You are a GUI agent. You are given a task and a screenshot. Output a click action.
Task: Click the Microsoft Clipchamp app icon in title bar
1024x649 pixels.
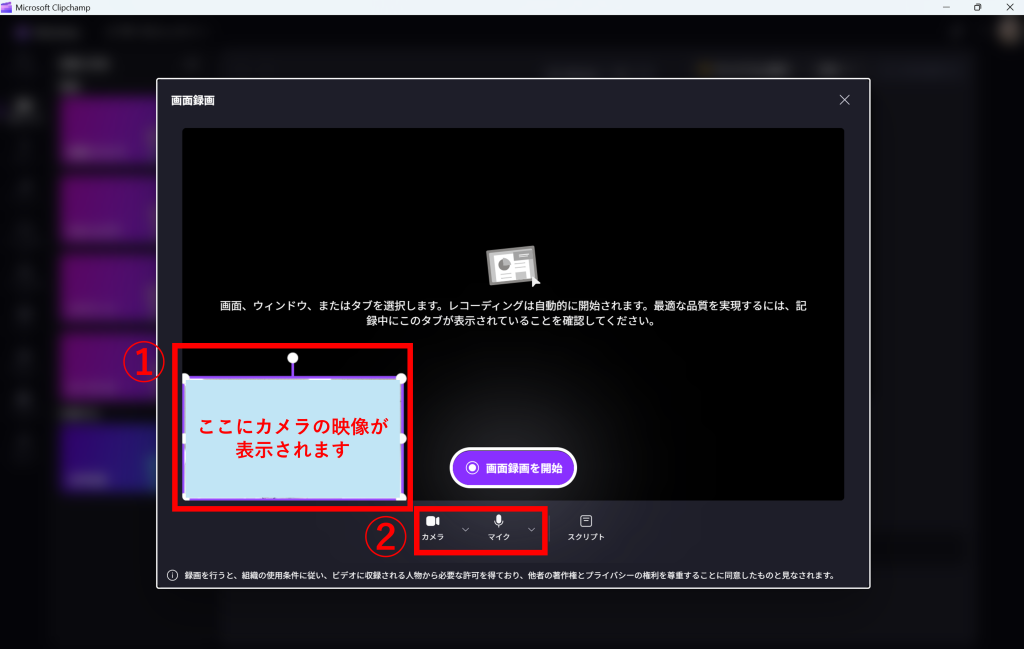click(7, 7)
